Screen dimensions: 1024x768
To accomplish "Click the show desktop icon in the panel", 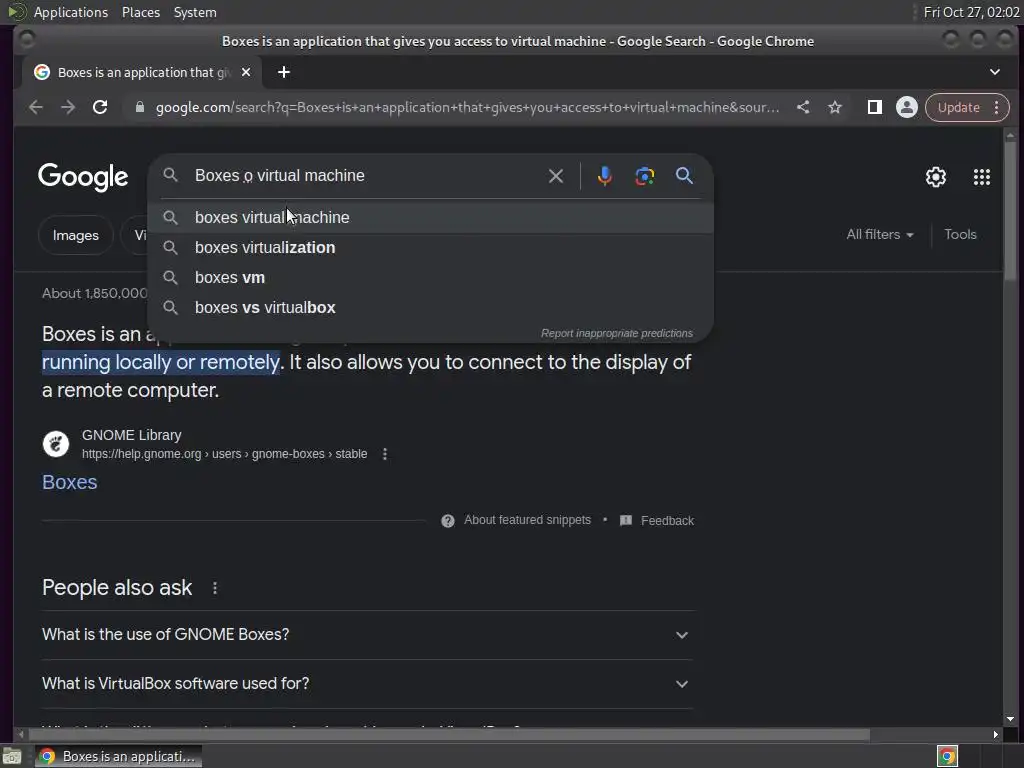I will pos(12,756).
